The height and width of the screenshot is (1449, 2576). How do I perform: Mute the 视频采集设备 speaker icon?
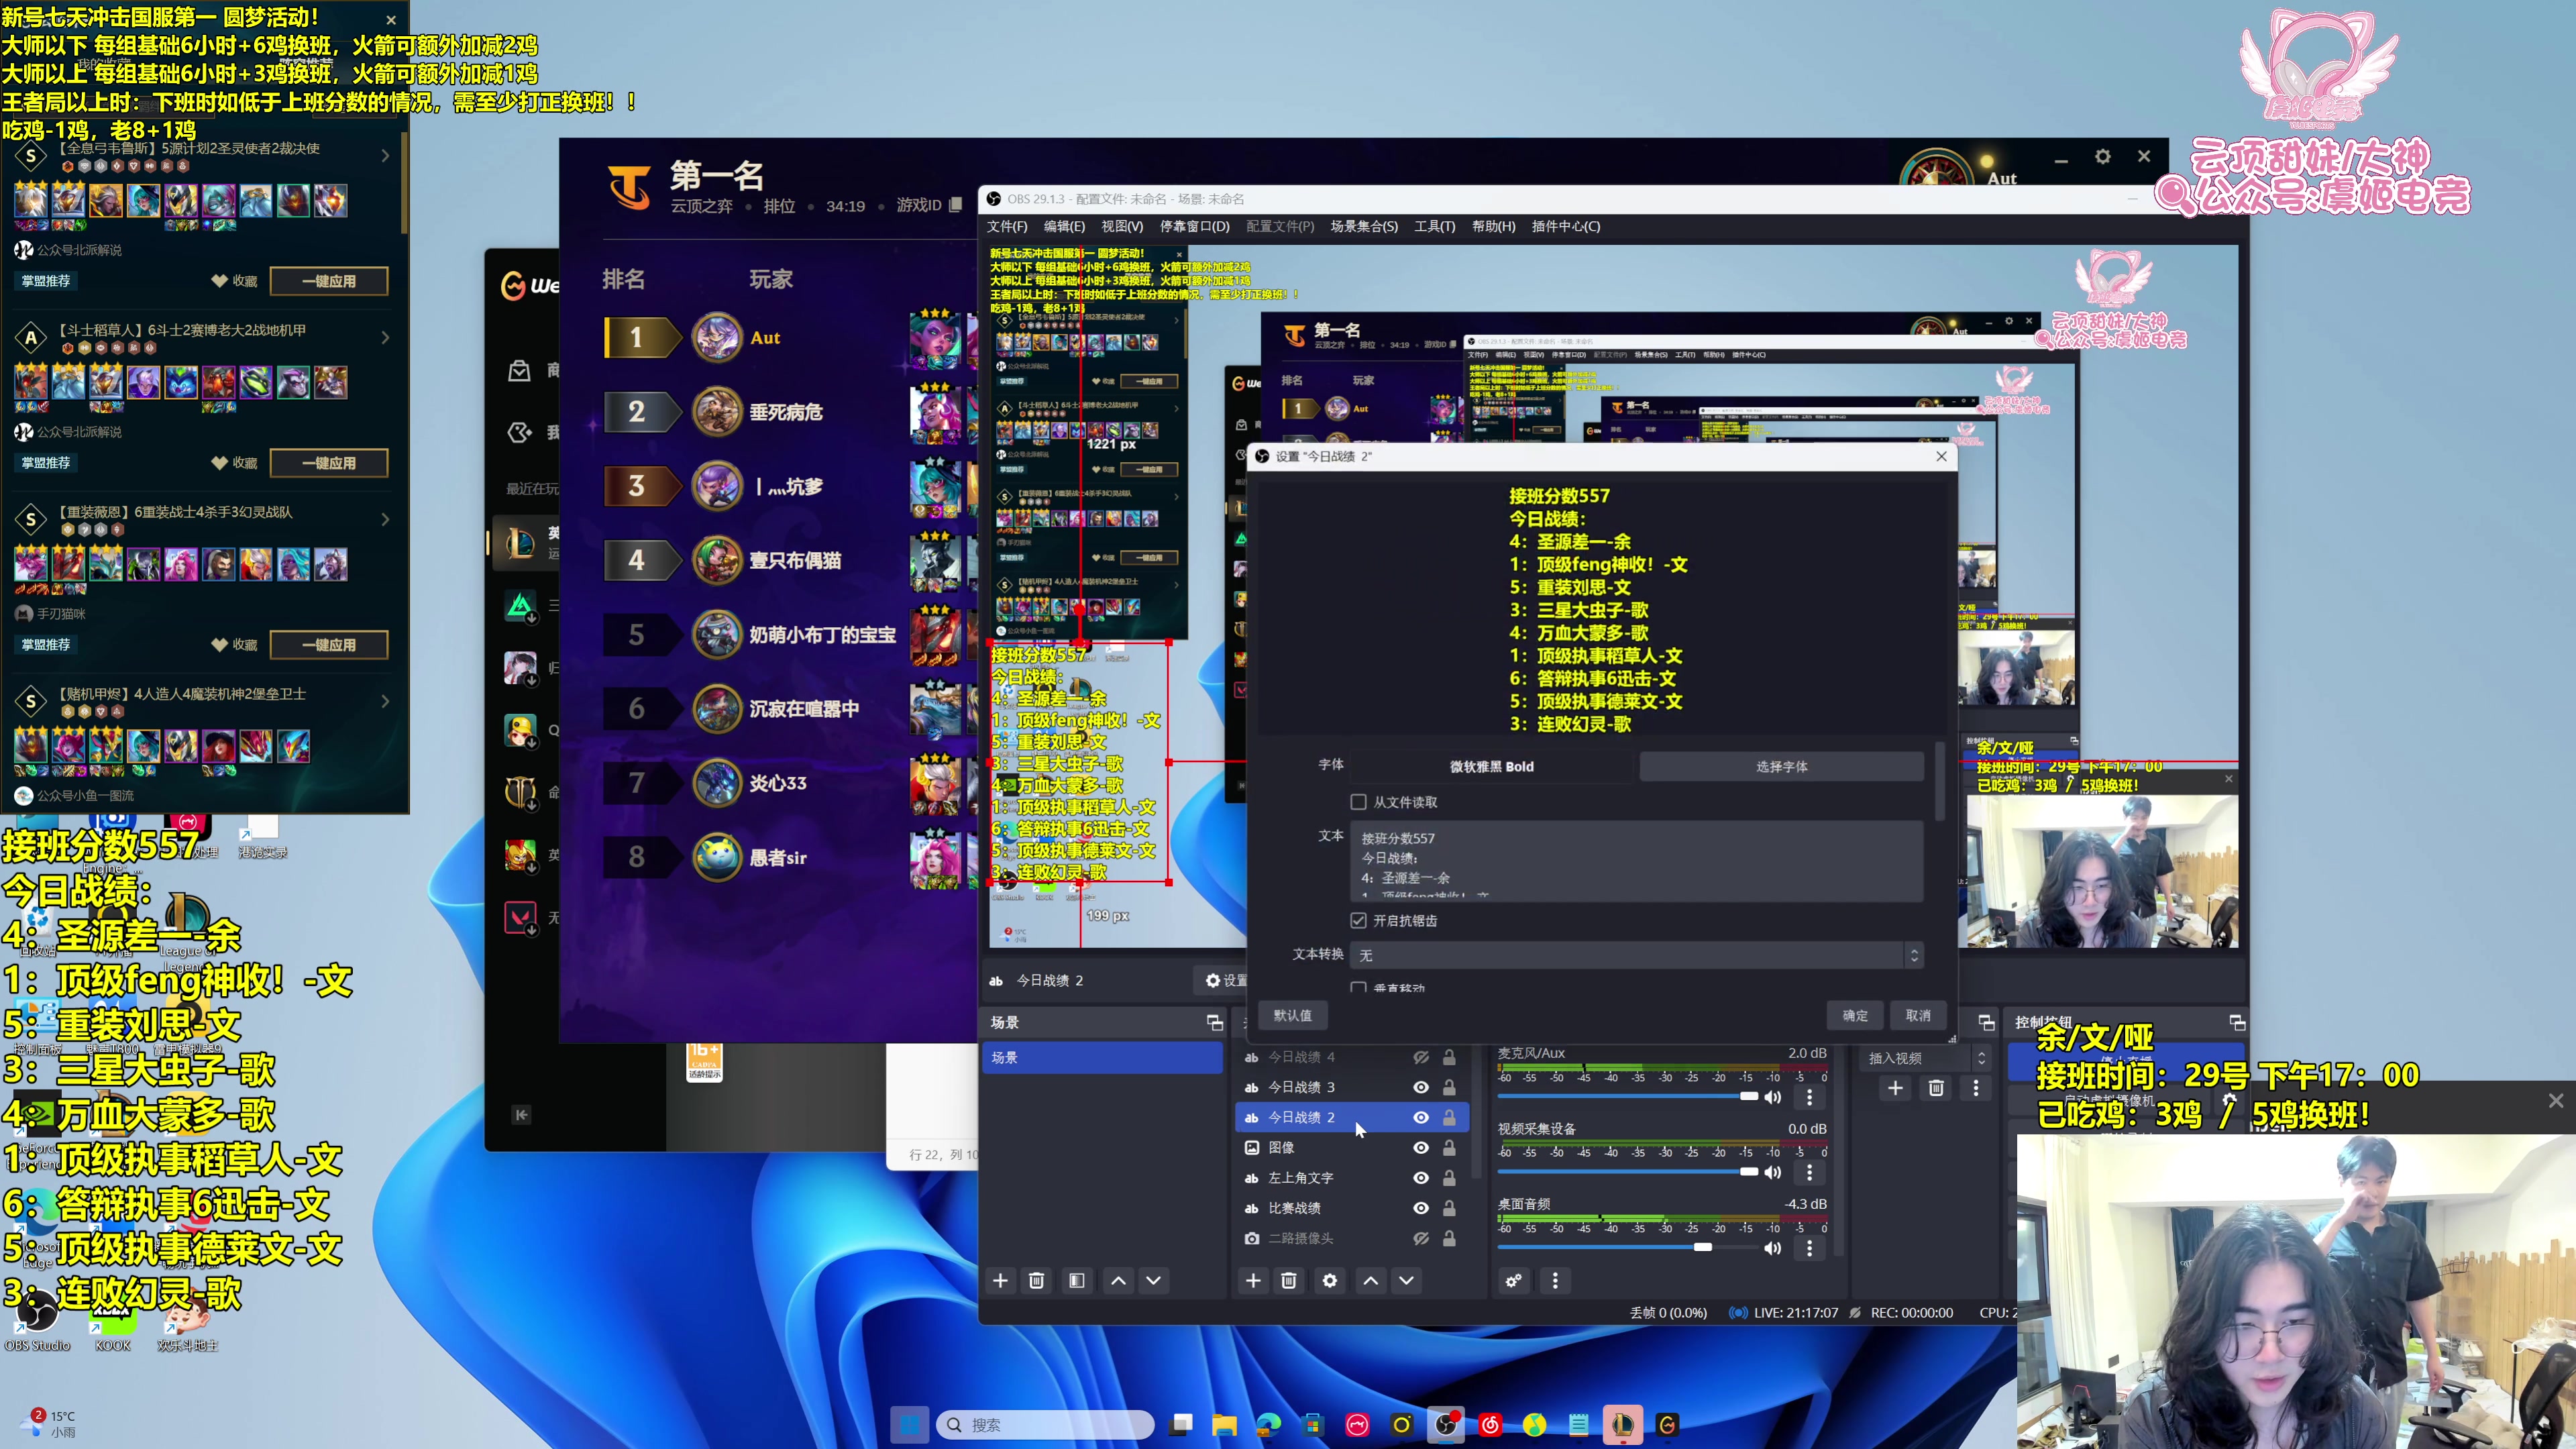[x=1773, y=1172]
